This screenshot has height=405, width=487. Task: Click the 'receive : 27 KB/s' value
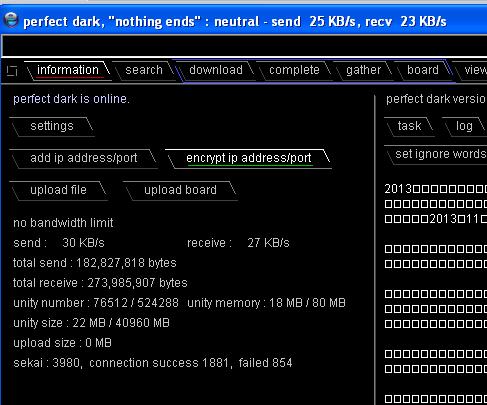coord(238,243)
